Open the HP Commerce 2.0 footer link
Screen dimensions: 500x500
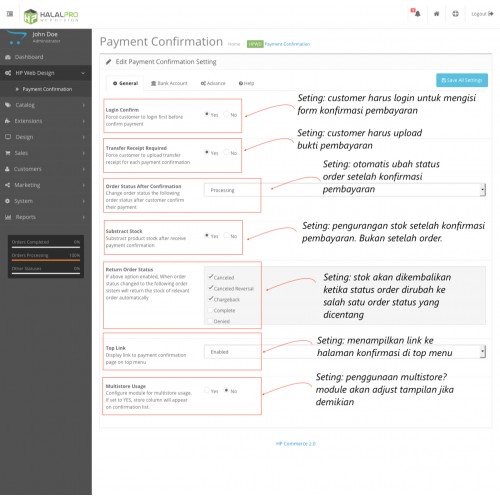click(296, 444)
